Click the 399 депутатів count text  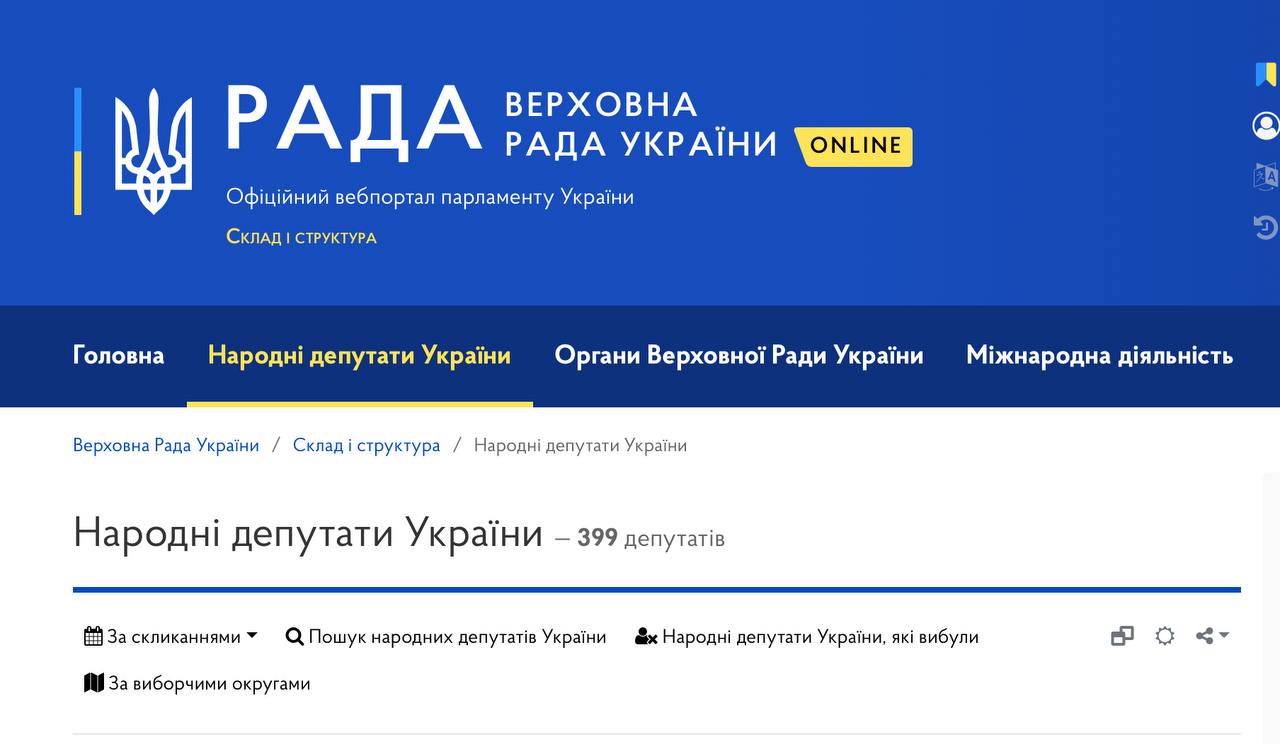click(x=651, y=538)
